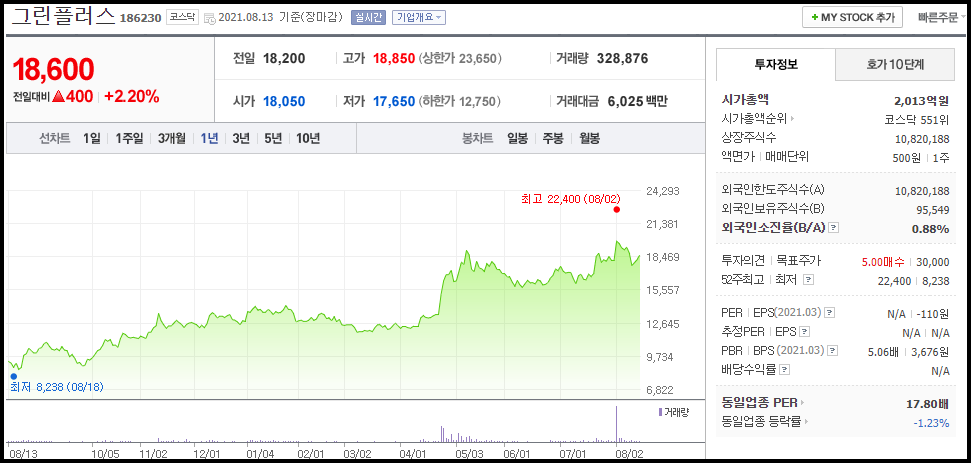Click the red up-triangle beside 400 change
The height and width of the screenshot is (463, 971).
[x=59, y=97]
